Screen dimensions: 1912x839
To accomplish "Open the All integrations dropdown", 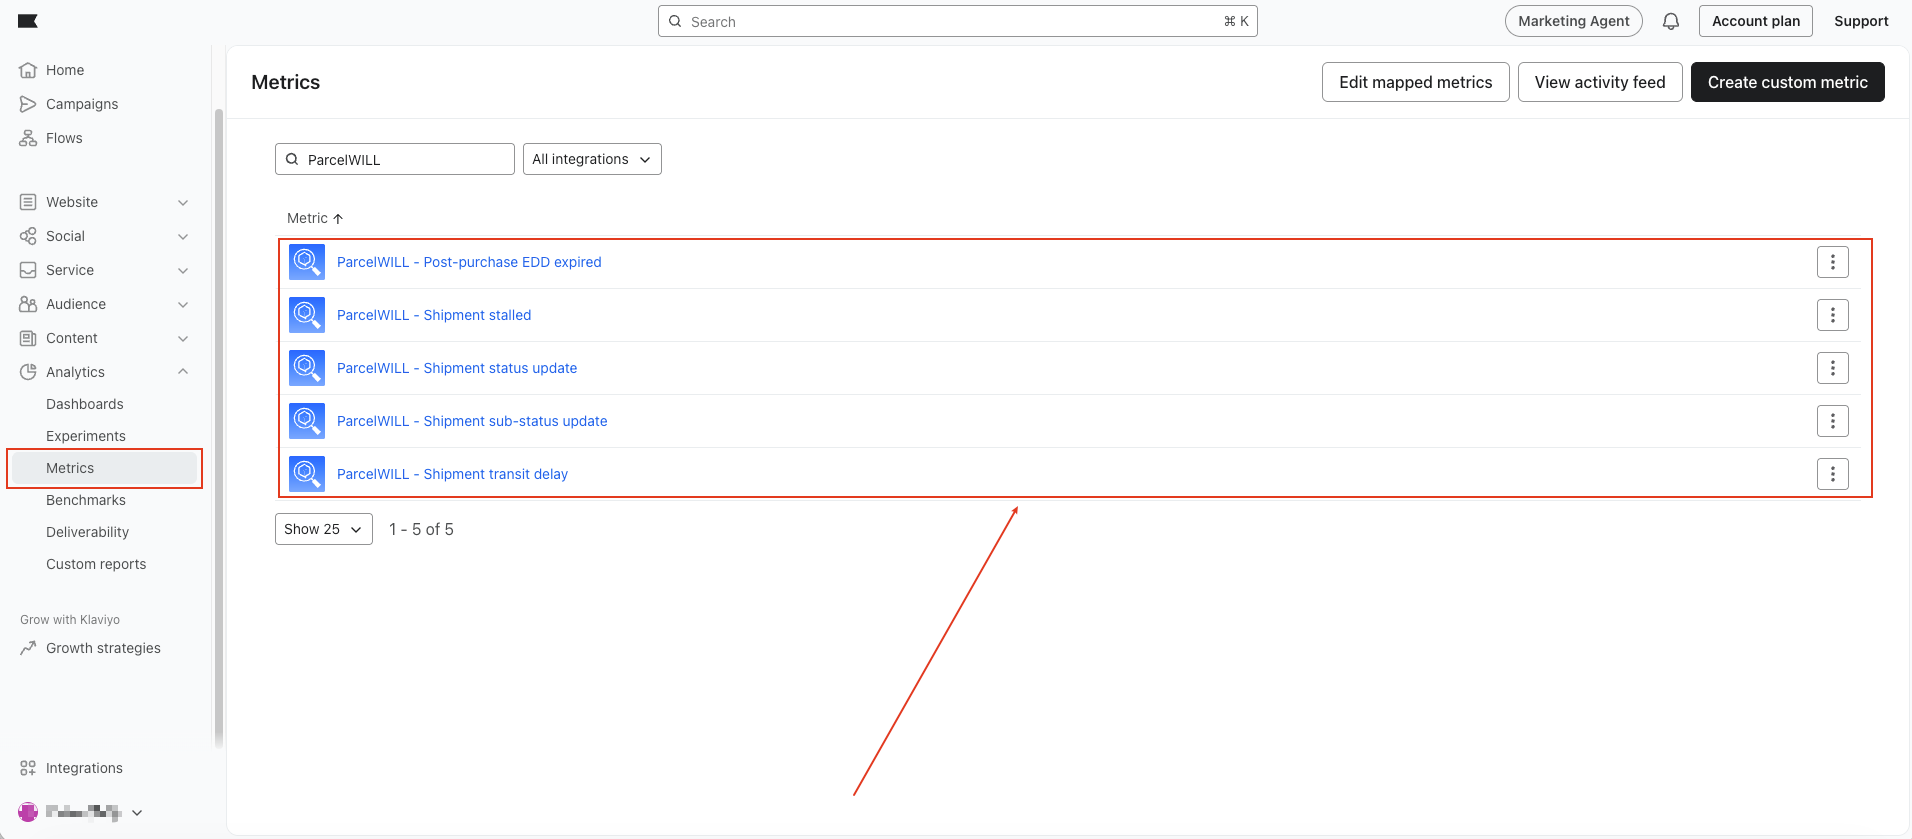I will (592, 159).
